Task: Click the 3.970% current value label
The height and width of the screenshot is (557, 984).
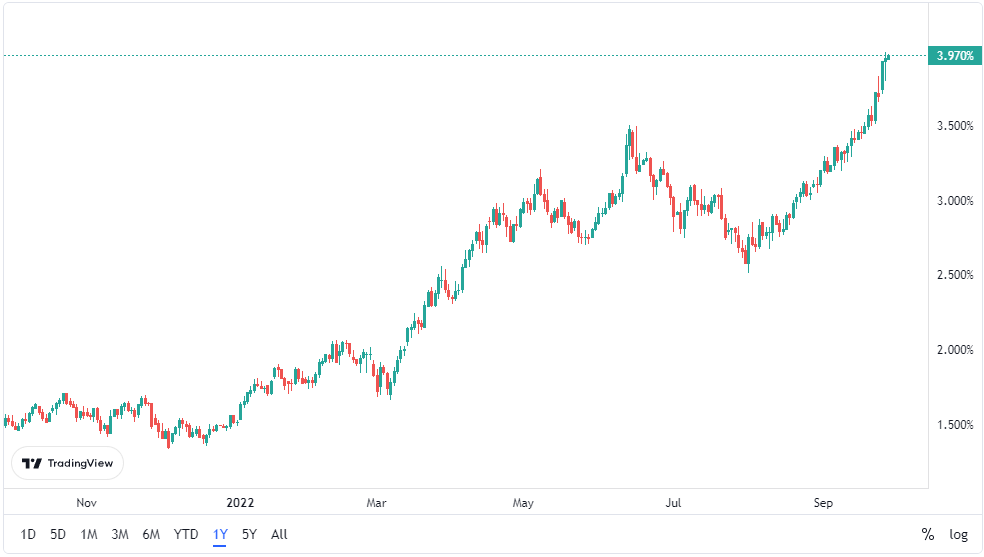Action: tap(954, 56)
